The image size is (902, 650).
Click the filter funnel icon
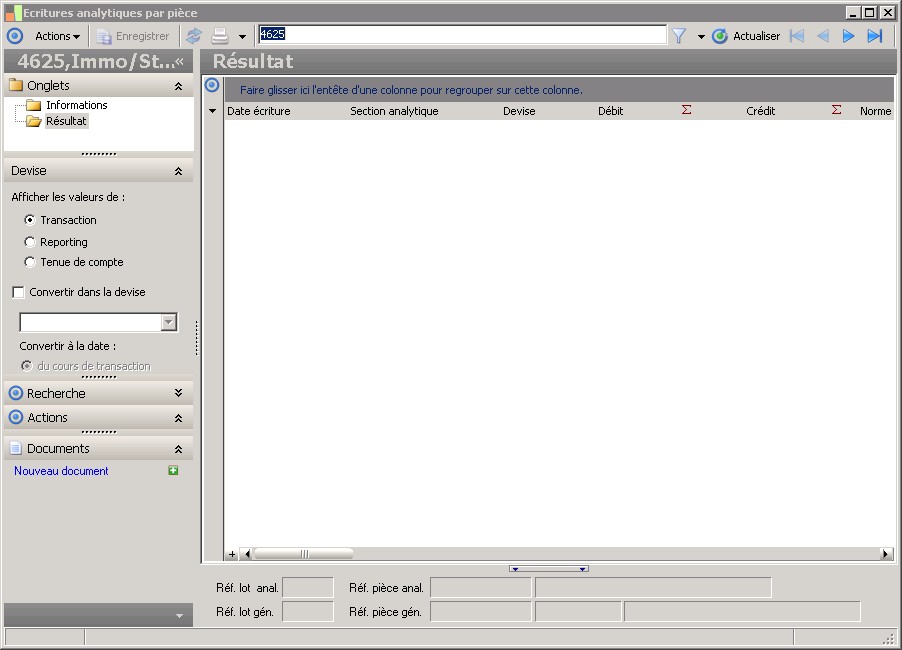679,36
